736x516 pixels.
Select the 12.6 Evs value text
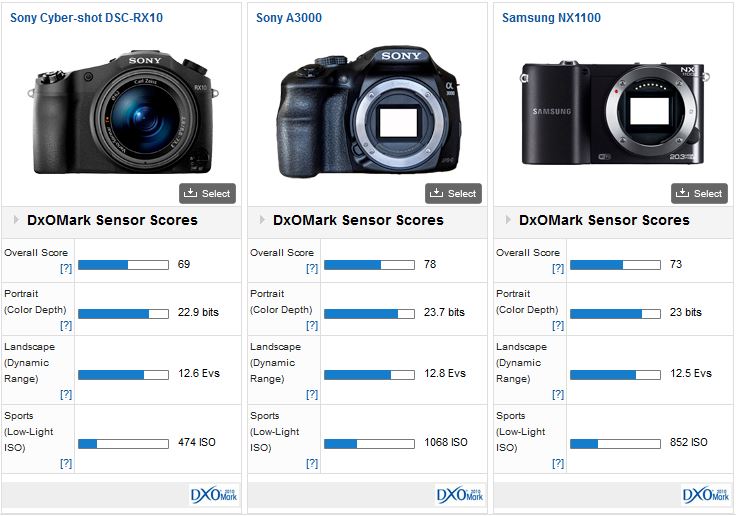click(x=199, y=373)
